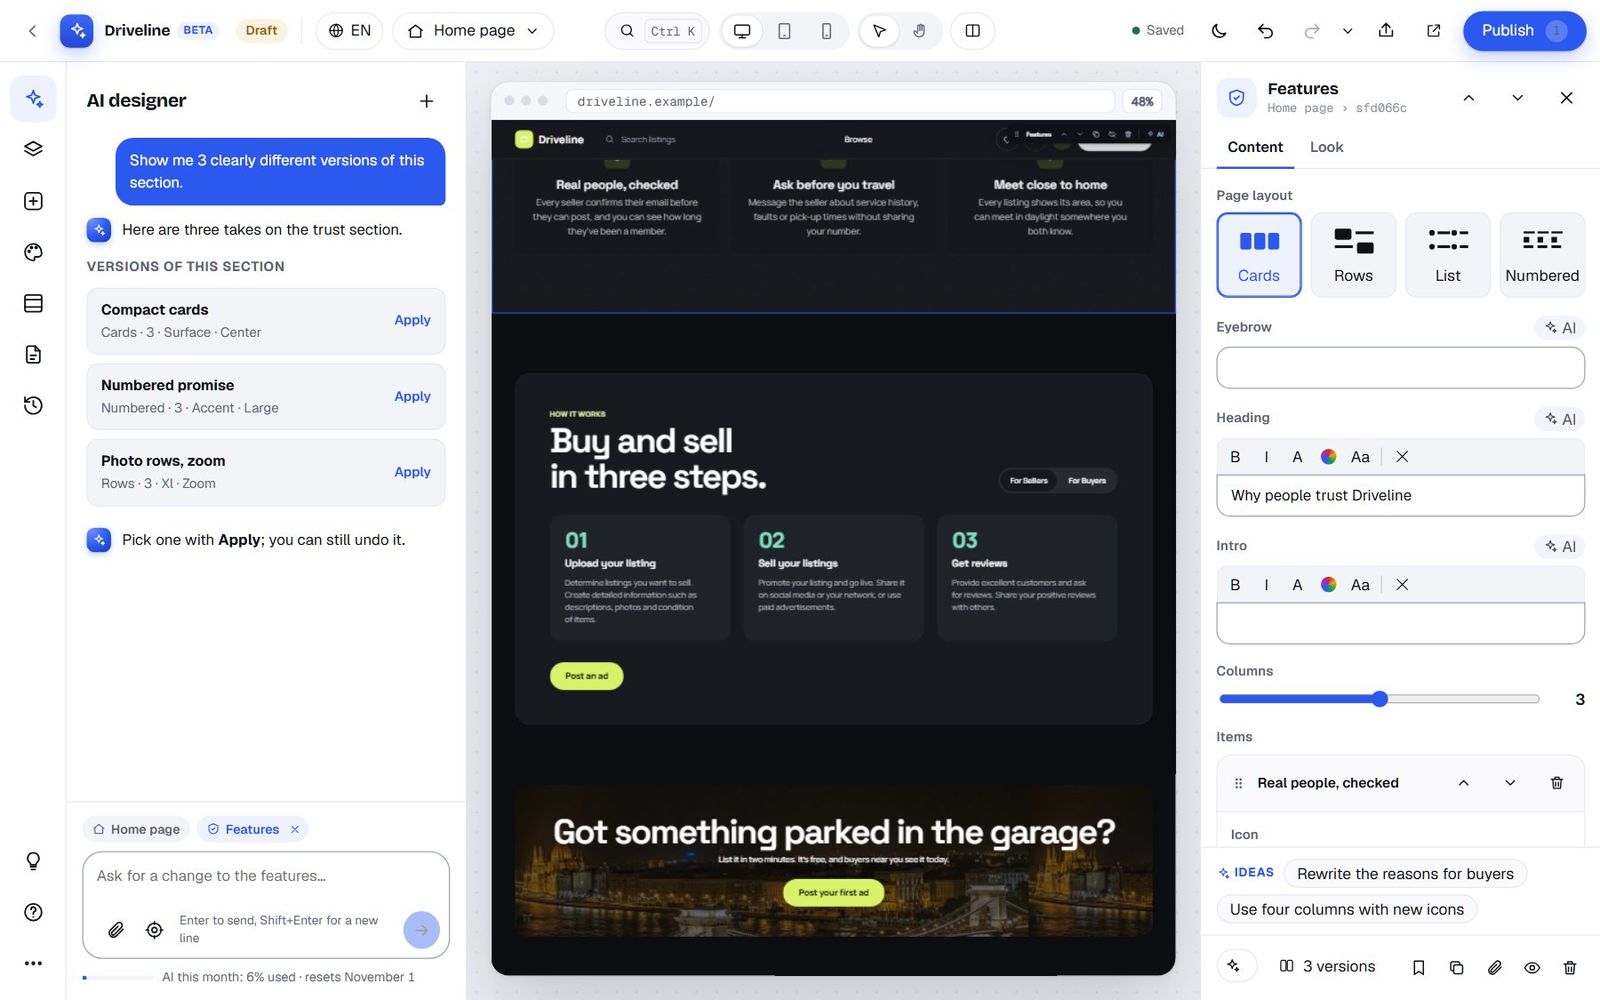Open the pages document icon in sidebar
1600x1000 pixels.
[33, 354]
